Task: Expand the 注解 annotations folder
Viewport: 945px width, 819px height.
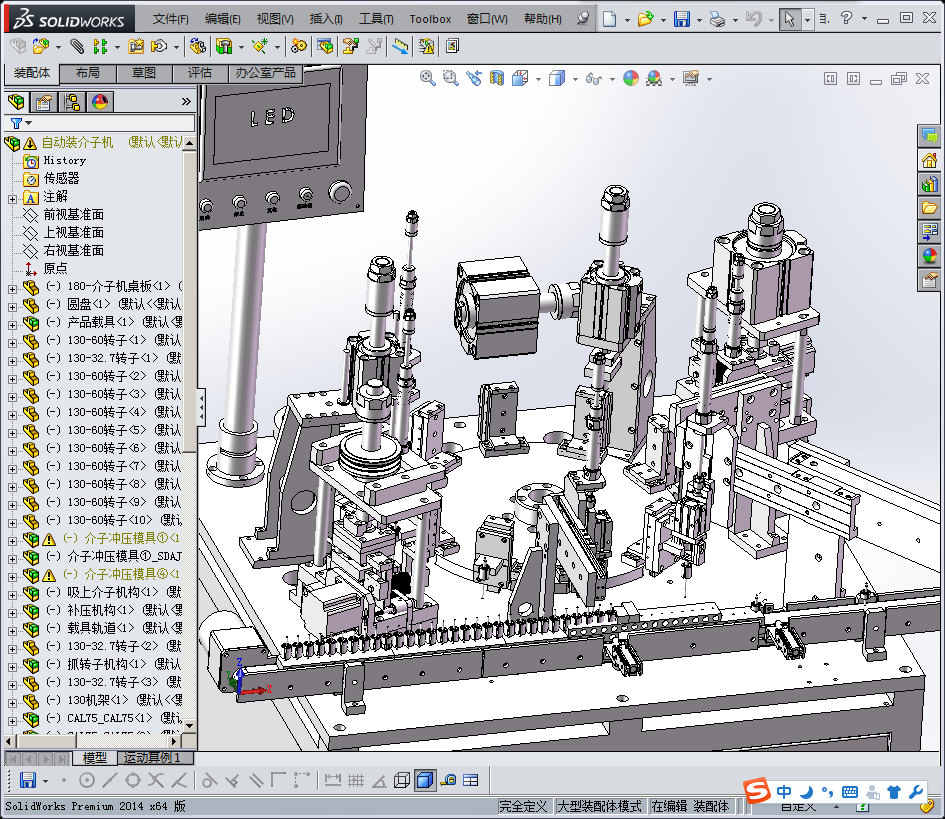Action: 12,197
